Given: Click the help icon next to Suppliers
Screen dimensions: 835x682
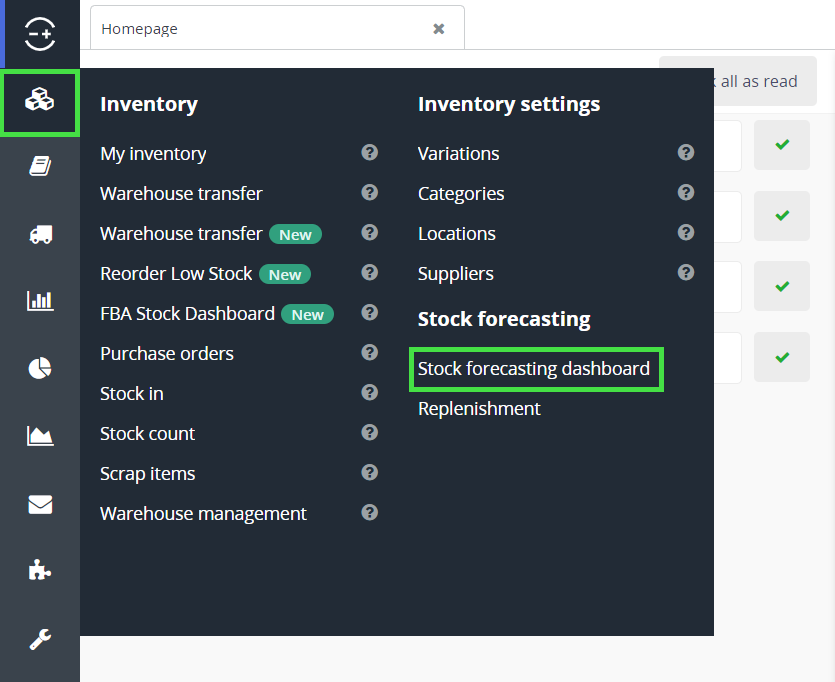Looking at the screenshot, I should (686, 272).
